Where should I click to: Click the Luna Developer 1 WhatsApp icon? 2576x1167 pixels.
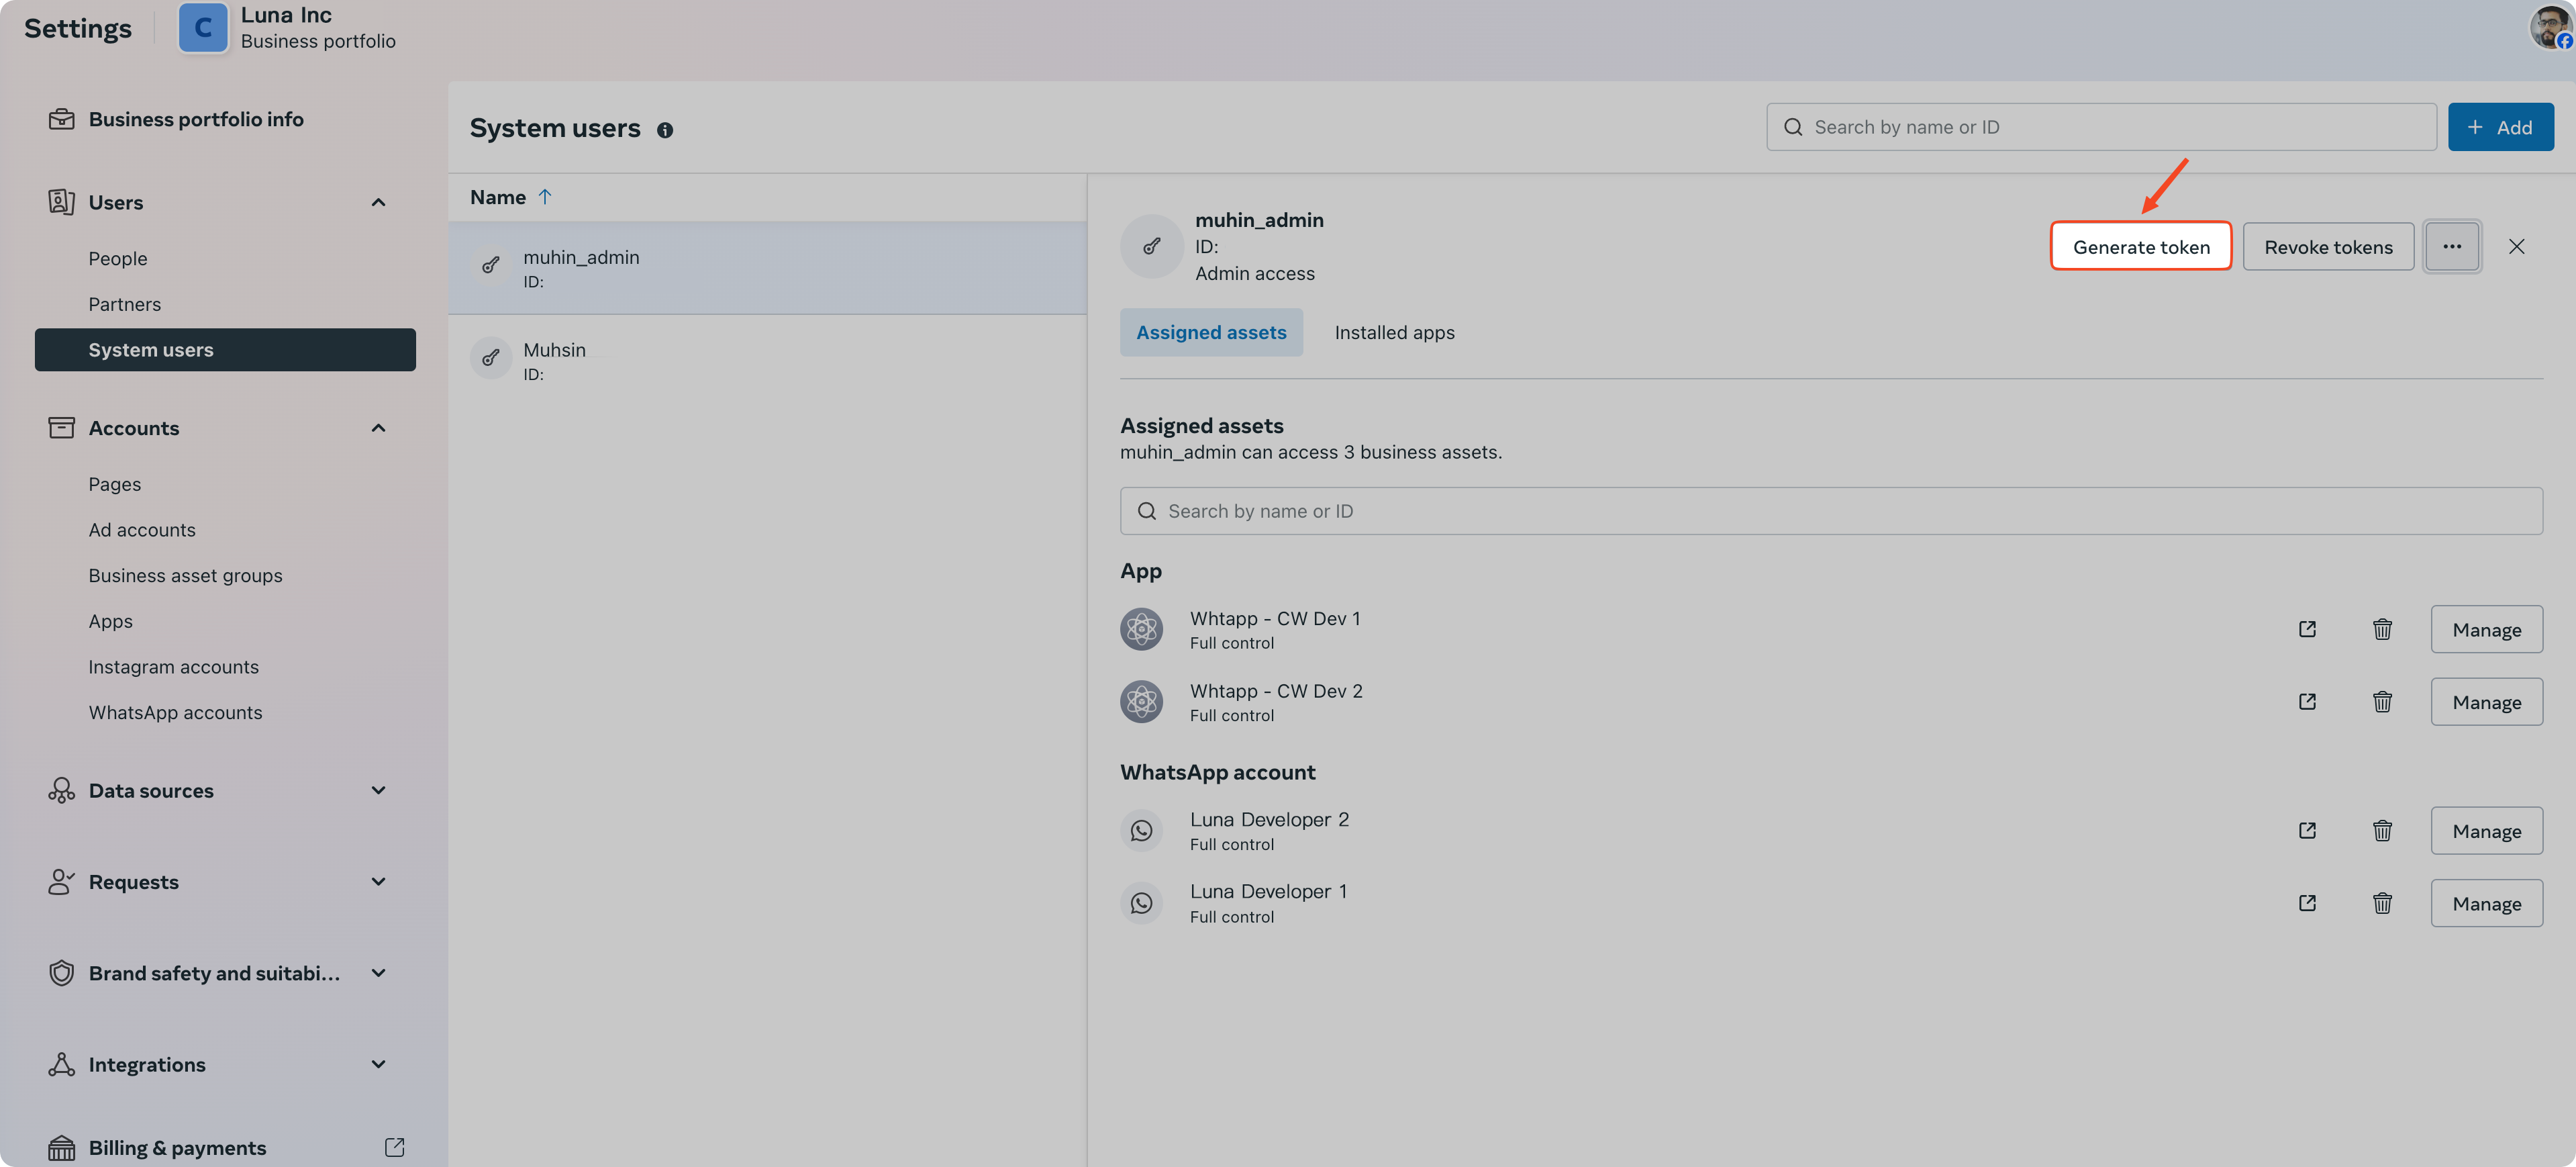coord(1141,903)
